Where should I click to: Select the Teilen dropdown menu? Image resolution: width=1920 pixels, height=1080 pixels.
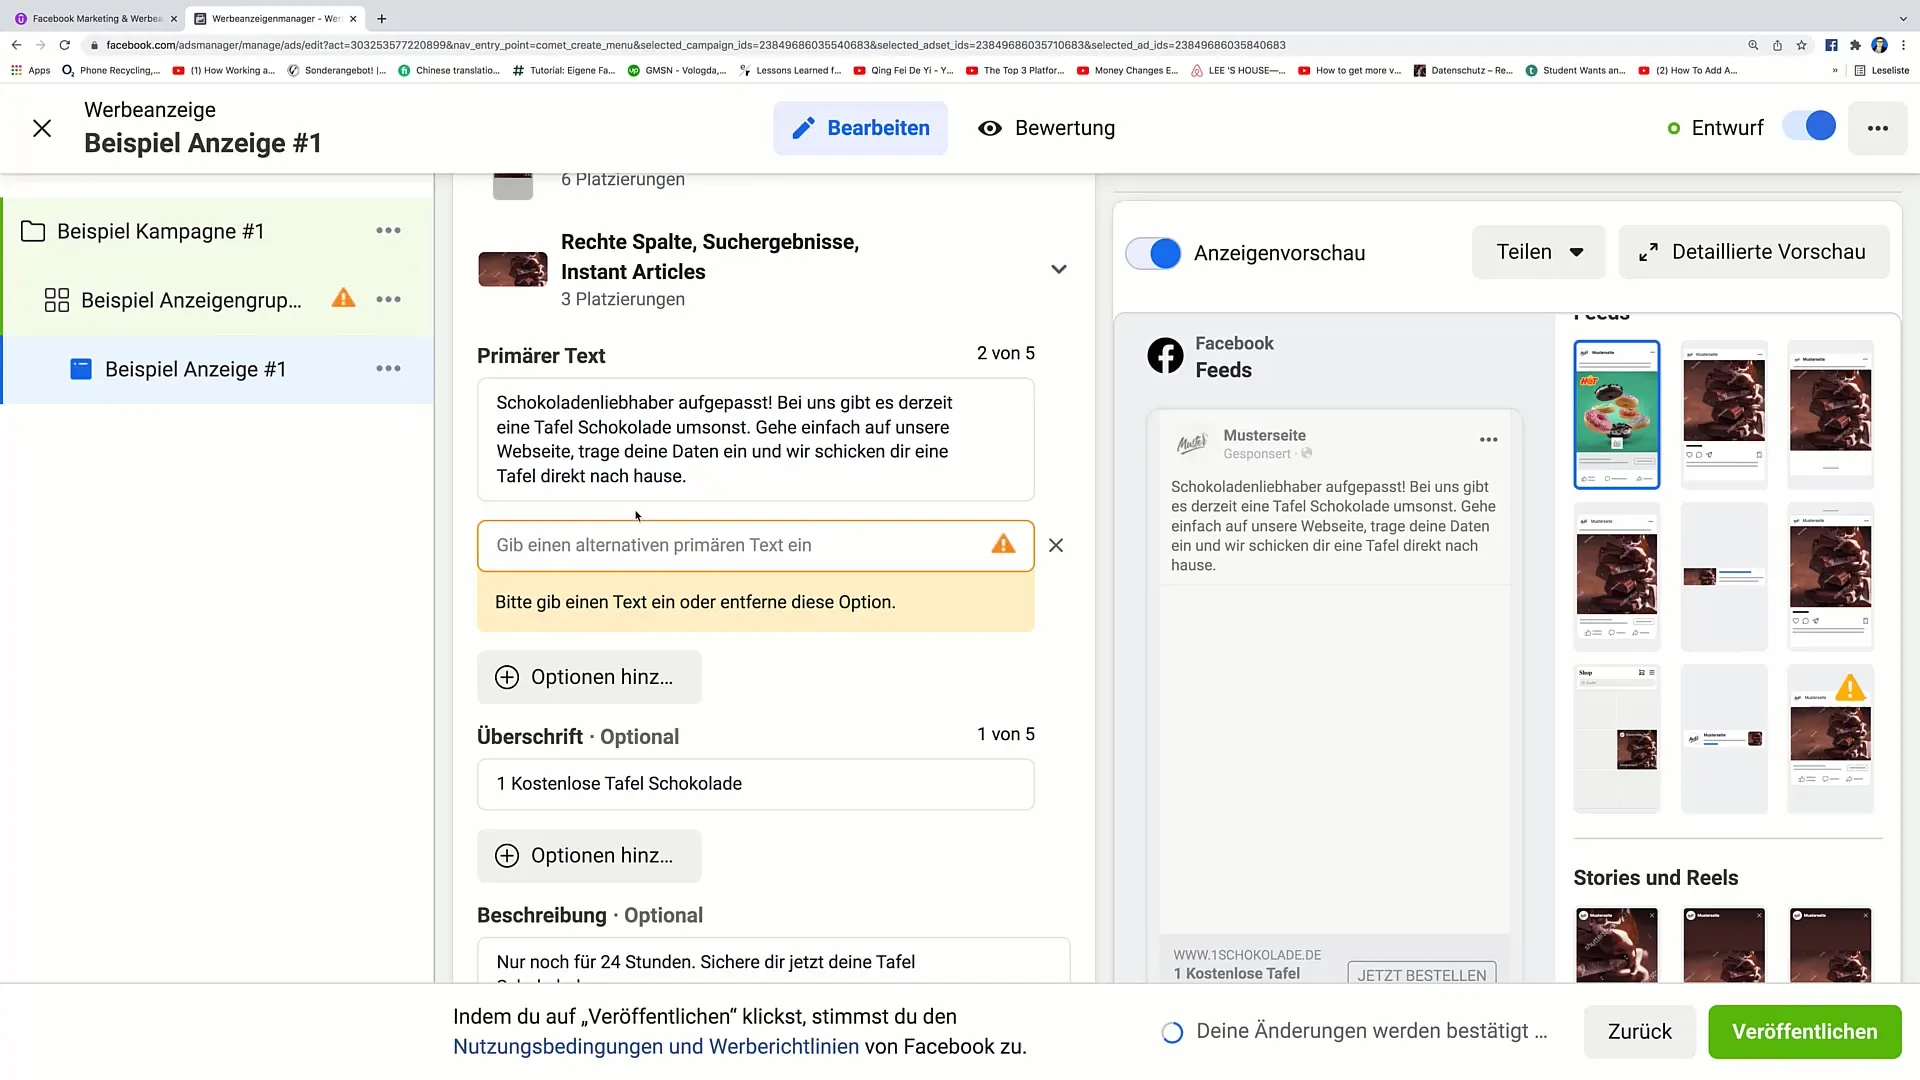click(1538, 252)
